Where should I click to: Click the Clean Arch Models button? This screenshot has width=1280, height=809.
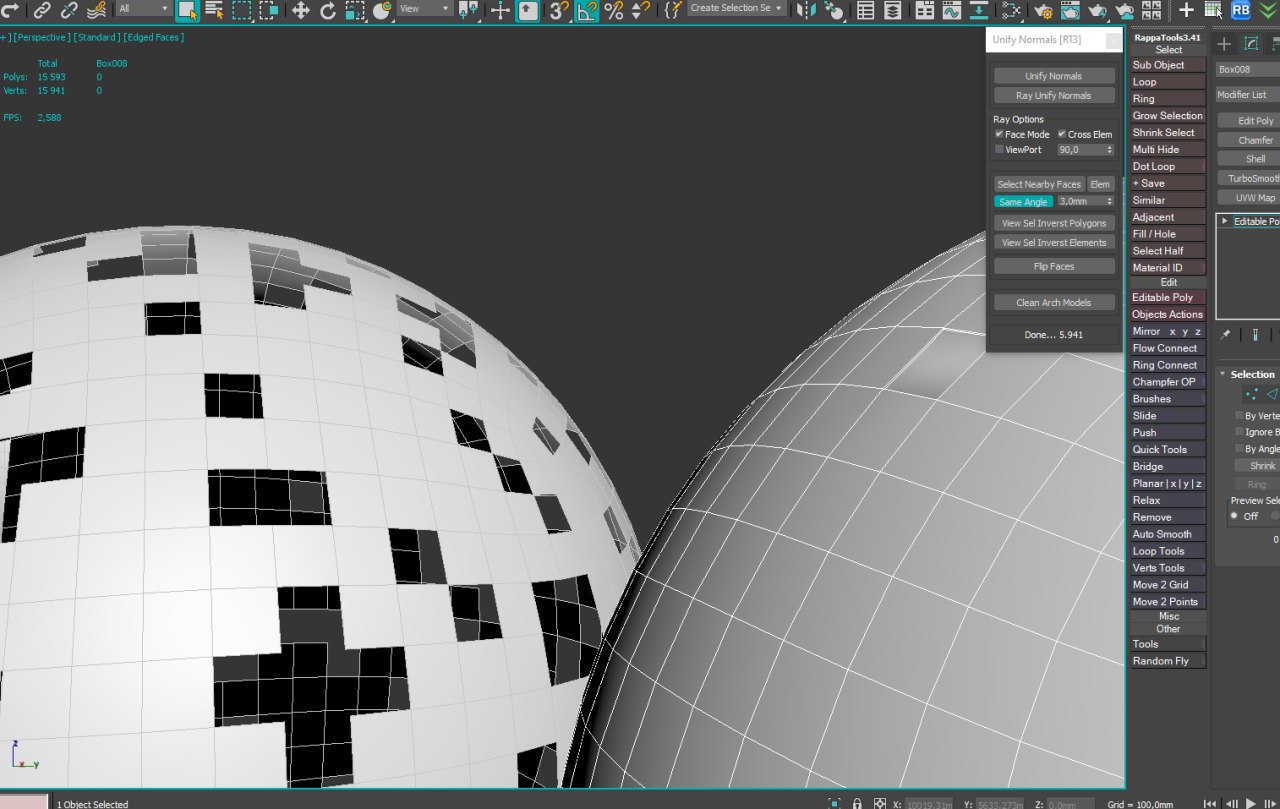tap(1053, 303)
